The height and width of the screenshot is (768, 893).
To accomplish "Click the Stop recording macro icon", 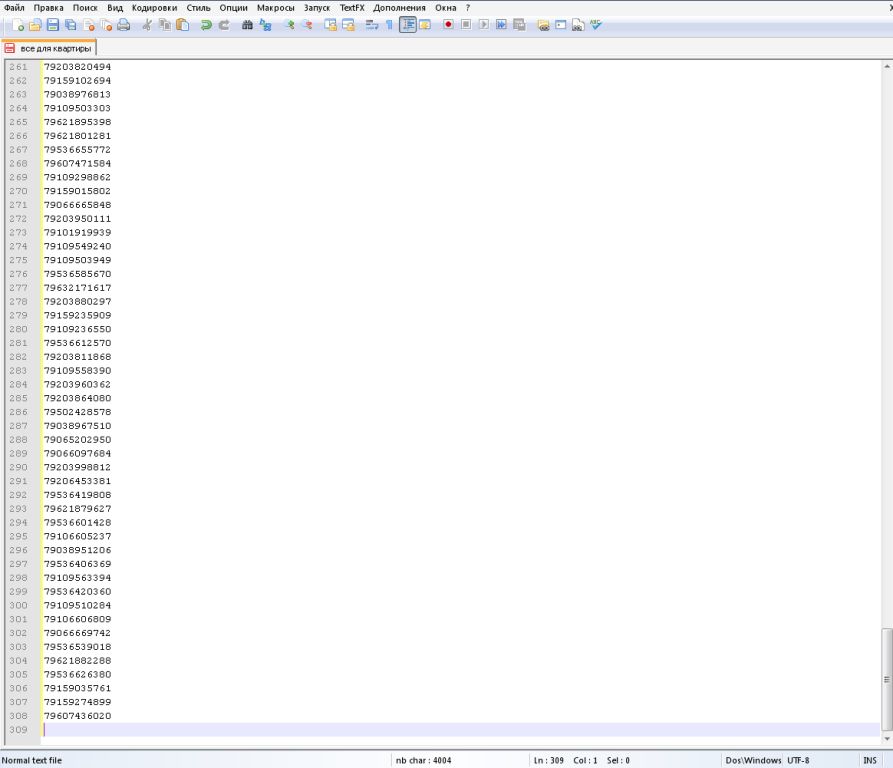I will (466, 24).
